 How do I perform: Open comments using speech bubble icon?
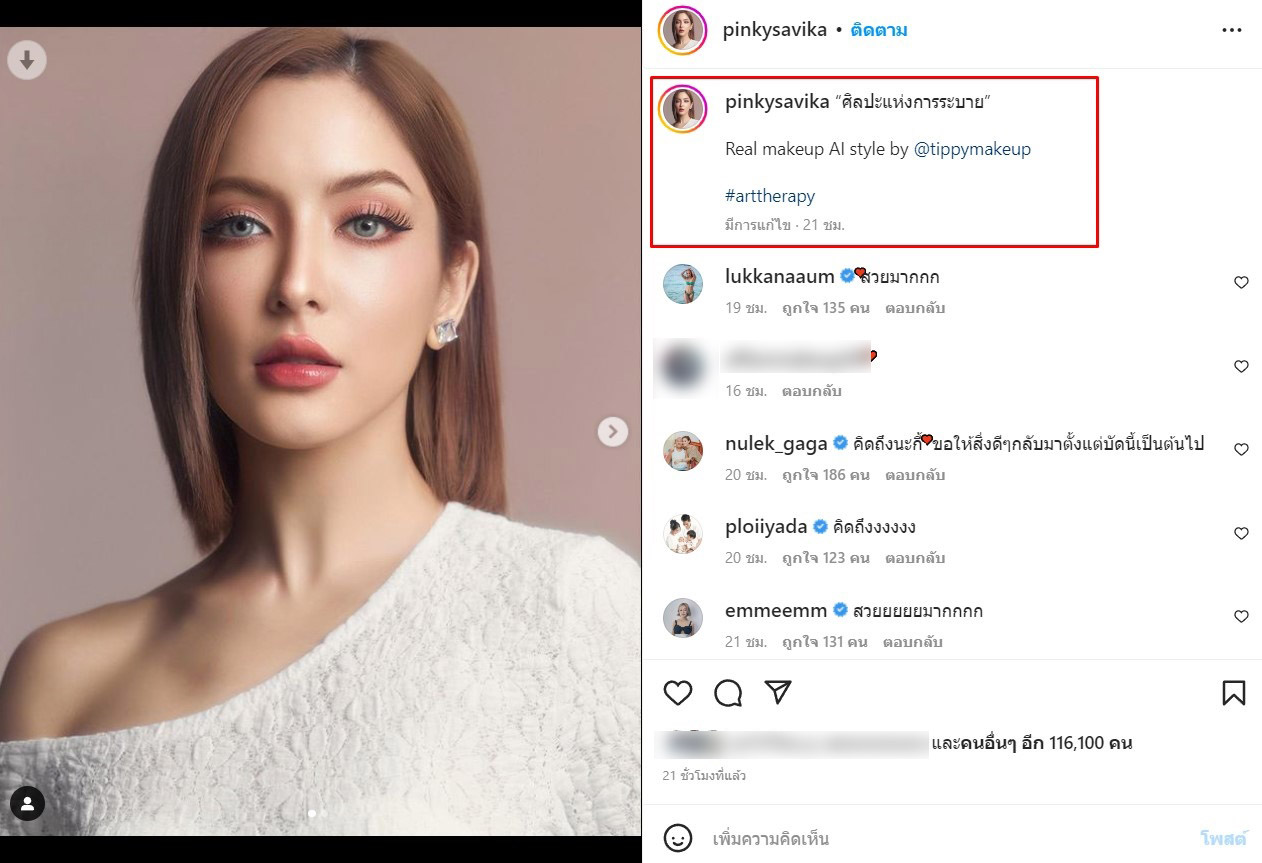(x=728, y=692)
